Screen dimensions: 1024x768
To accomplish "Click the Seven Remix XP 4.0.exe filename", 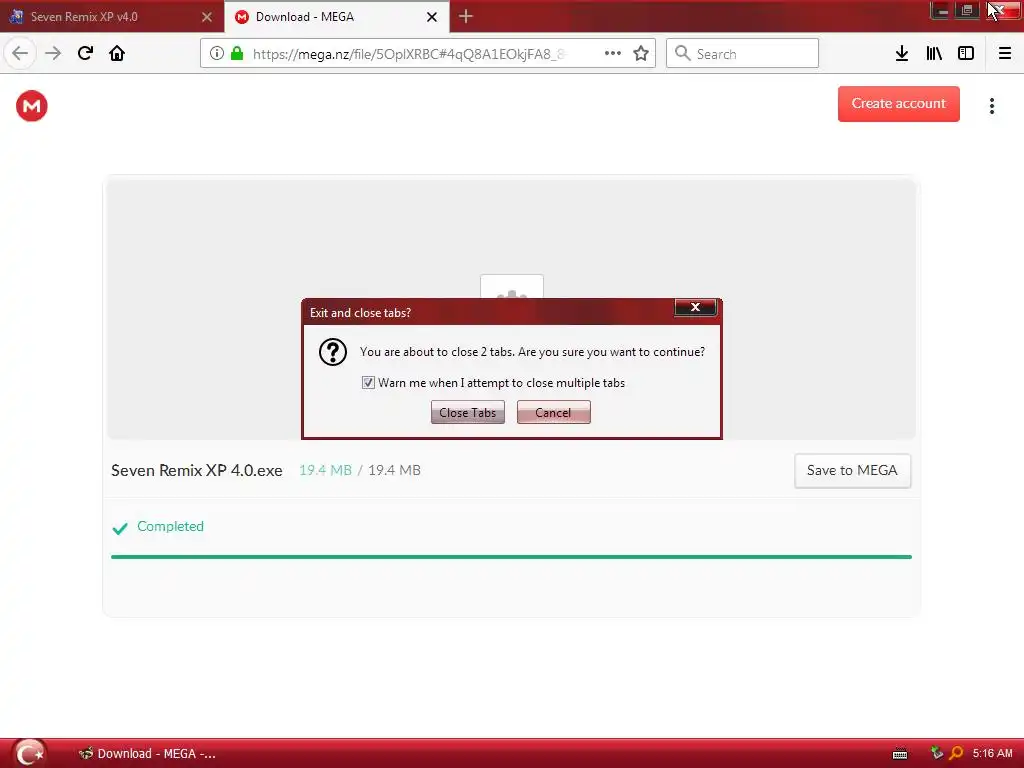I will coord(197,470).
